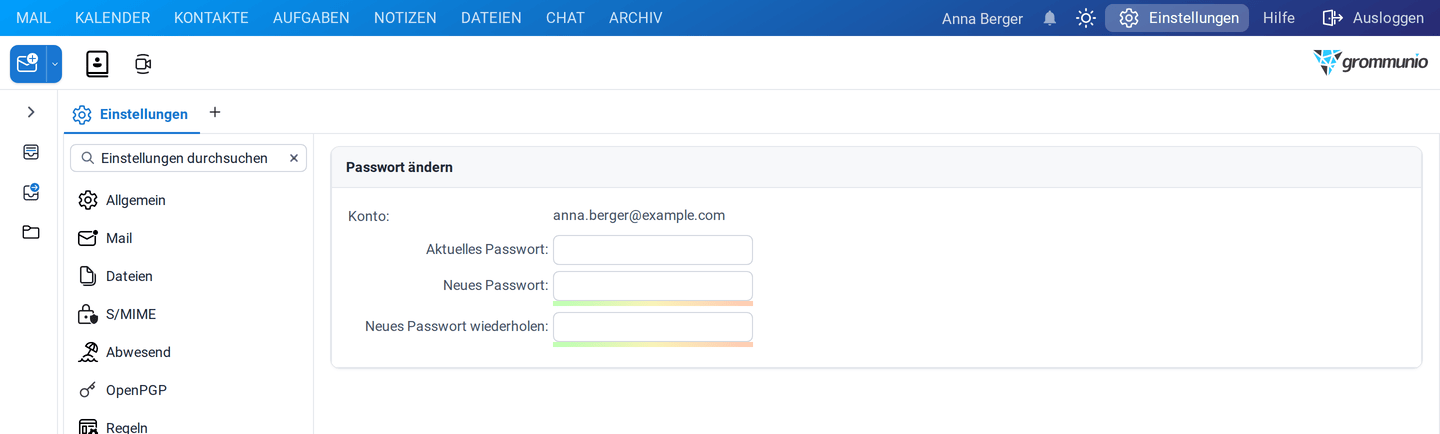This screenshot has height=434, width=1440.
Task: Open the dropdown arrow beside new mail
Action: coord(55,64)
